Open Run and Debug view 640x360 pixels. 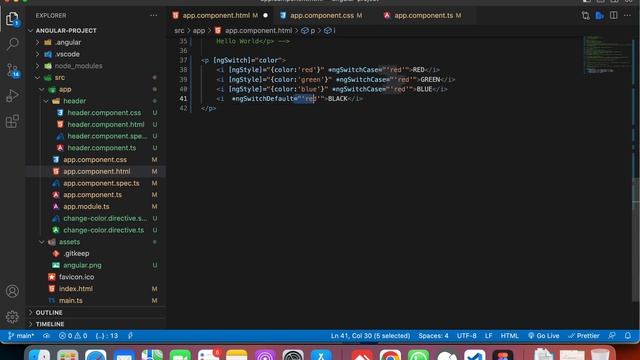click(x=12, y=96)
